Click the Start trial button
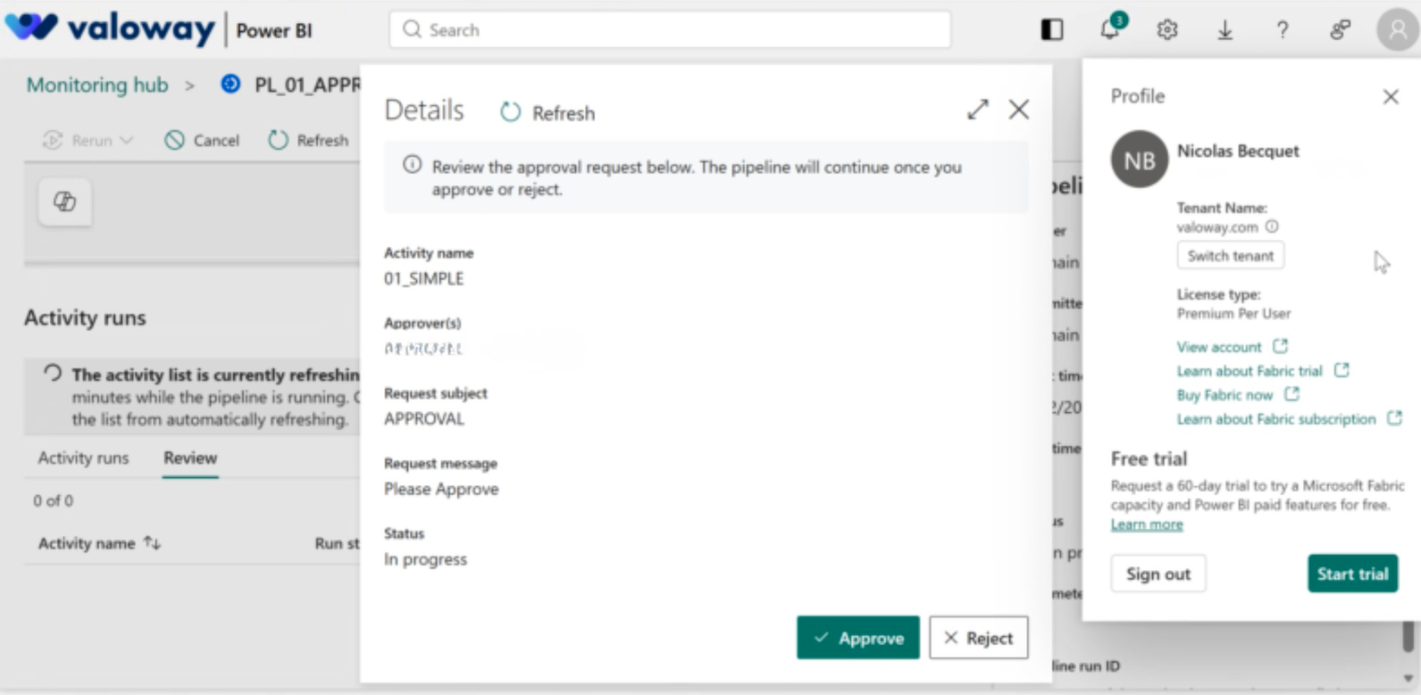Viewport: 1421px width, 695px height. pos(1352,574)
